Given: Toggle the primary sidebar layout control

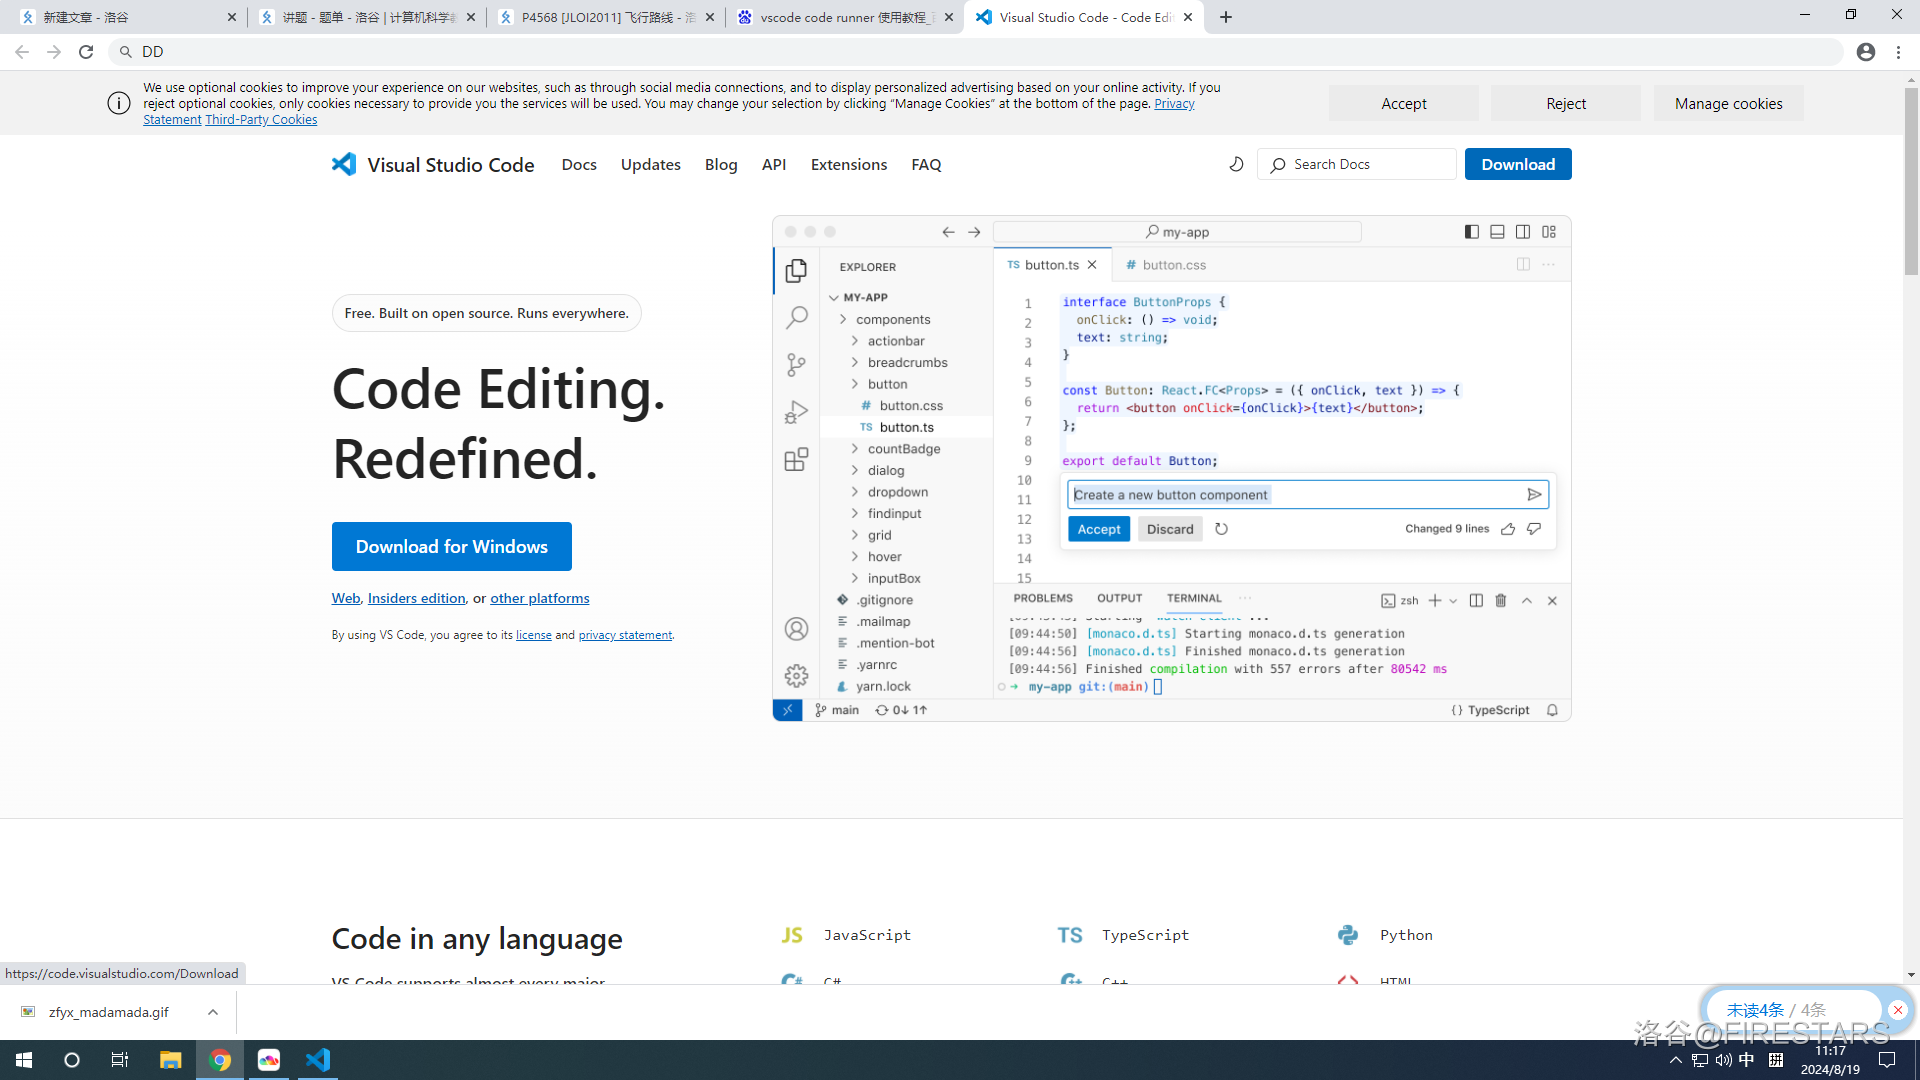Looking at the screenshot, I should (1471, 231).
